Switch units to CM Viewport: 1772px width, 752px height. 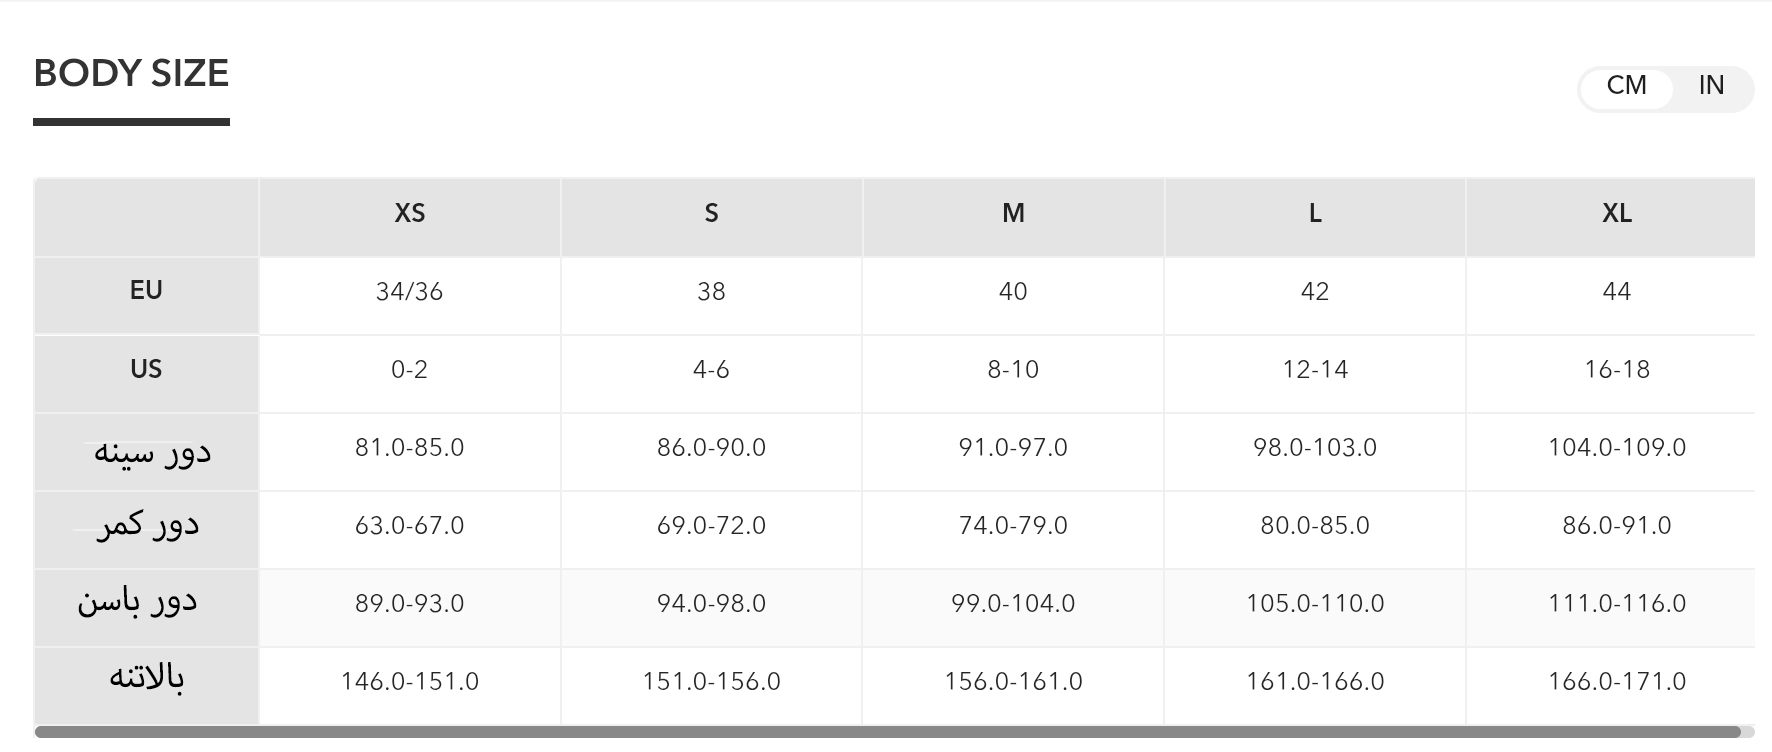pyautogui.click(x=1626, y=86)
